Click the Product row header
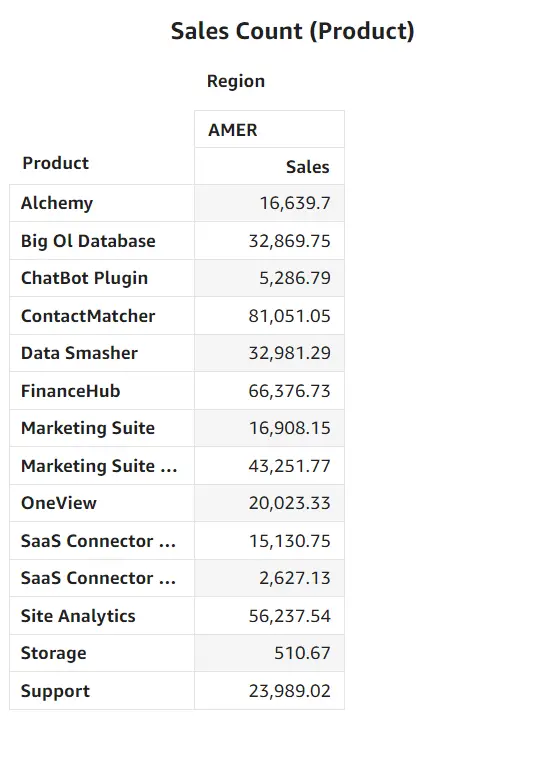 pos(55,163)
